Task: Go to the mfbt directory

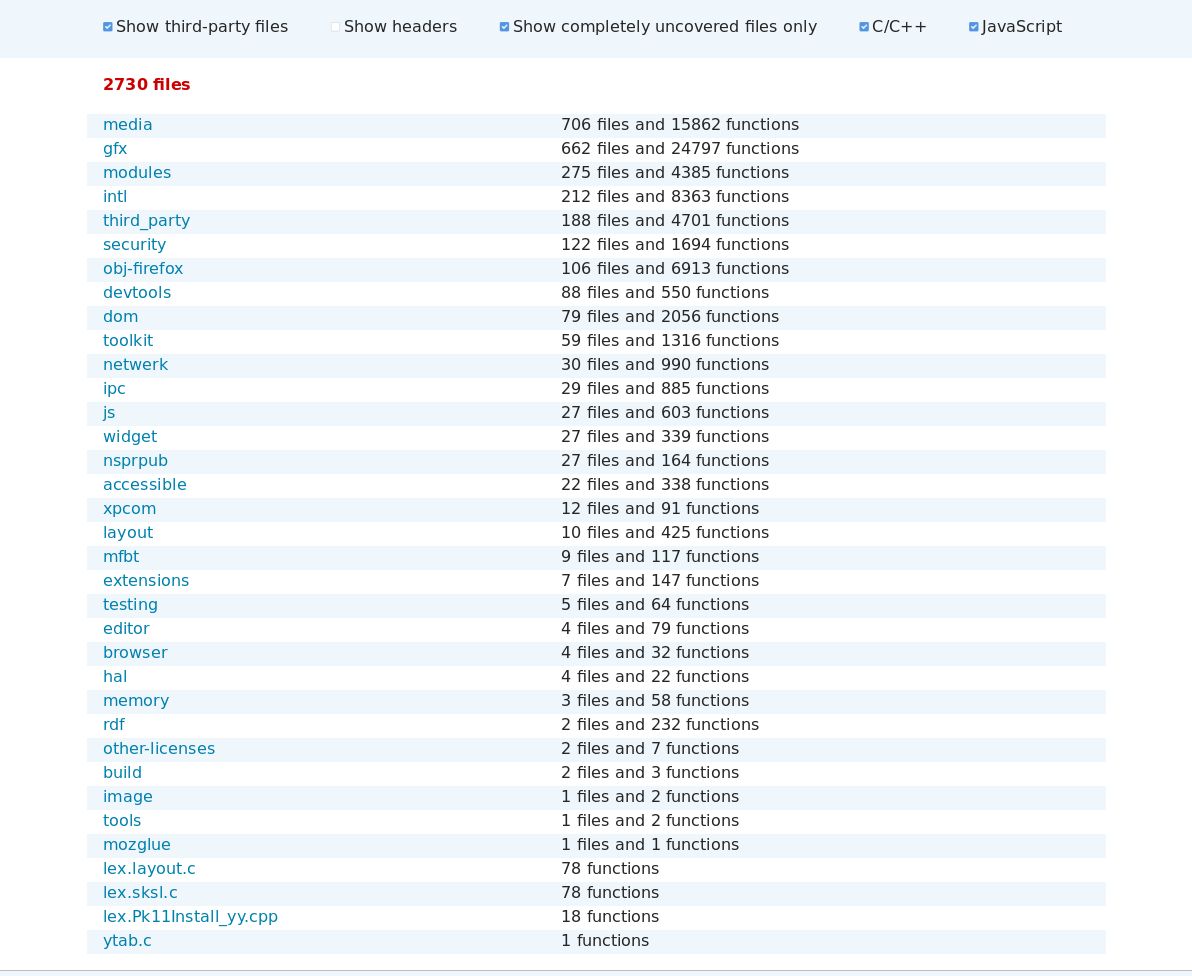Action: pyautogui.click(x=121, y=557)
